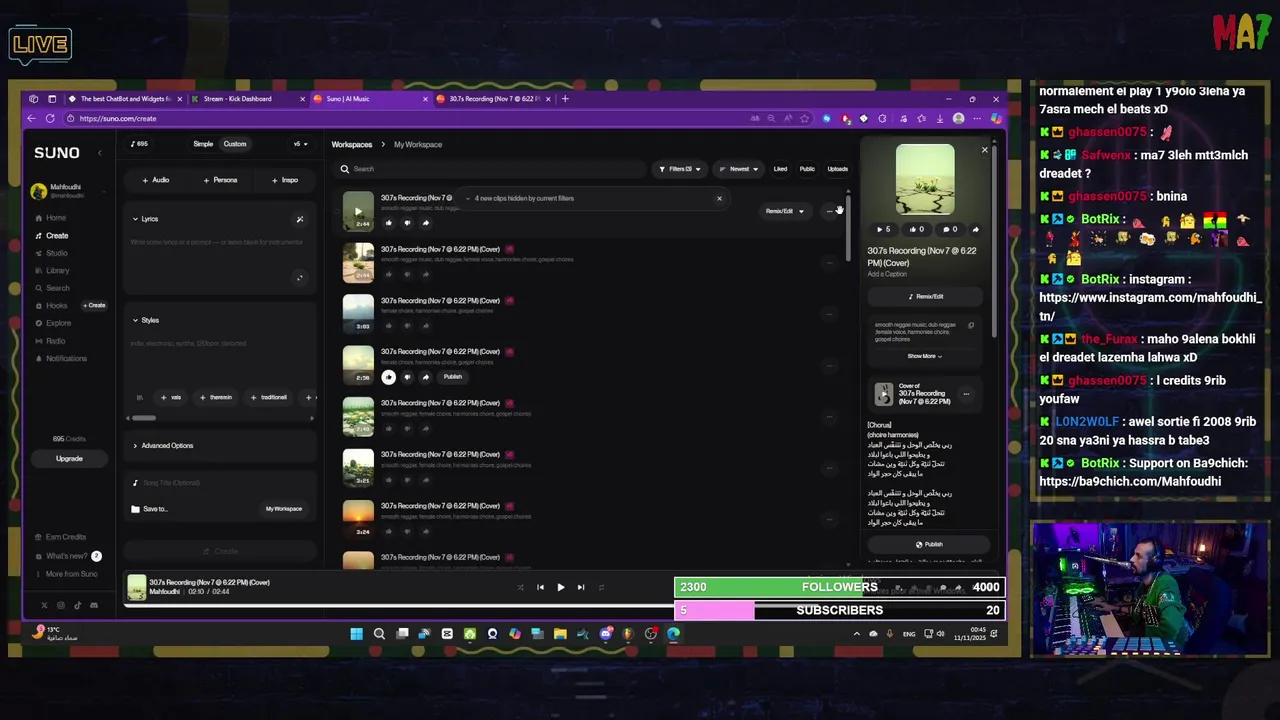Skip to previous track in player bar
Image resolution: width=1280 pixels, height=720 pixels.
pyautogui.click(x=541, y=587)
